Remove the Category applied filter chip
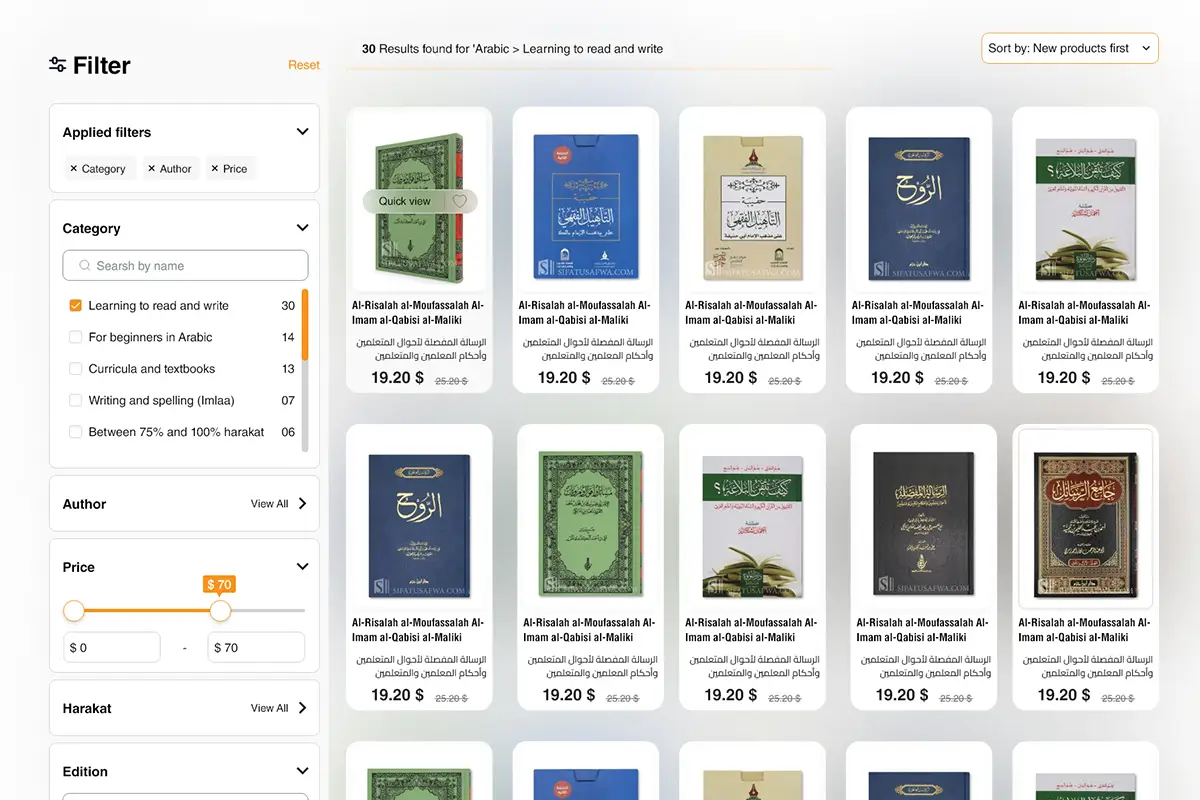Viewport: 1200px width, 800px height. point(74,169)
